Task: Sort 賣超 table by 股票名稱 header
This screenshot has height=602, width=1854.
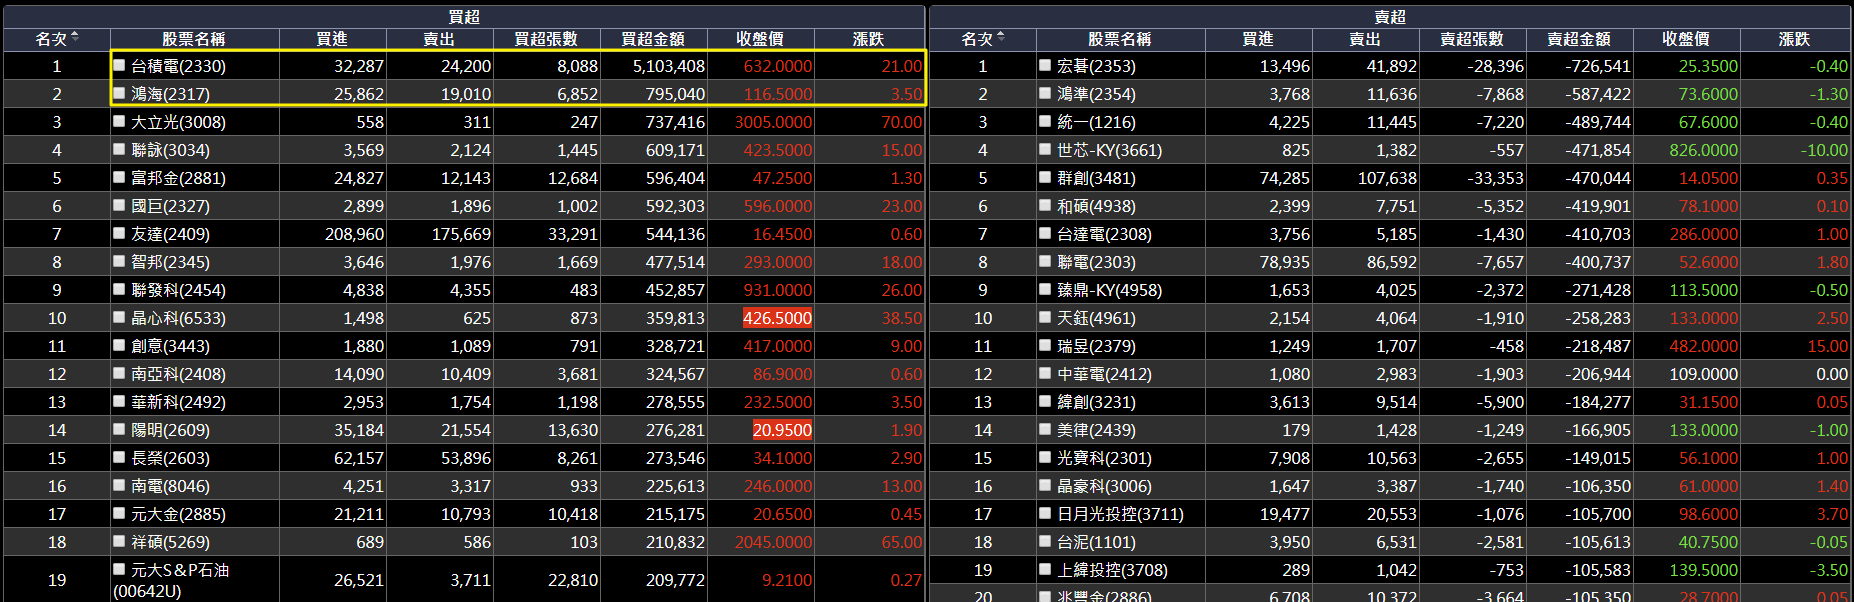Action: (x=1120, y=39)
